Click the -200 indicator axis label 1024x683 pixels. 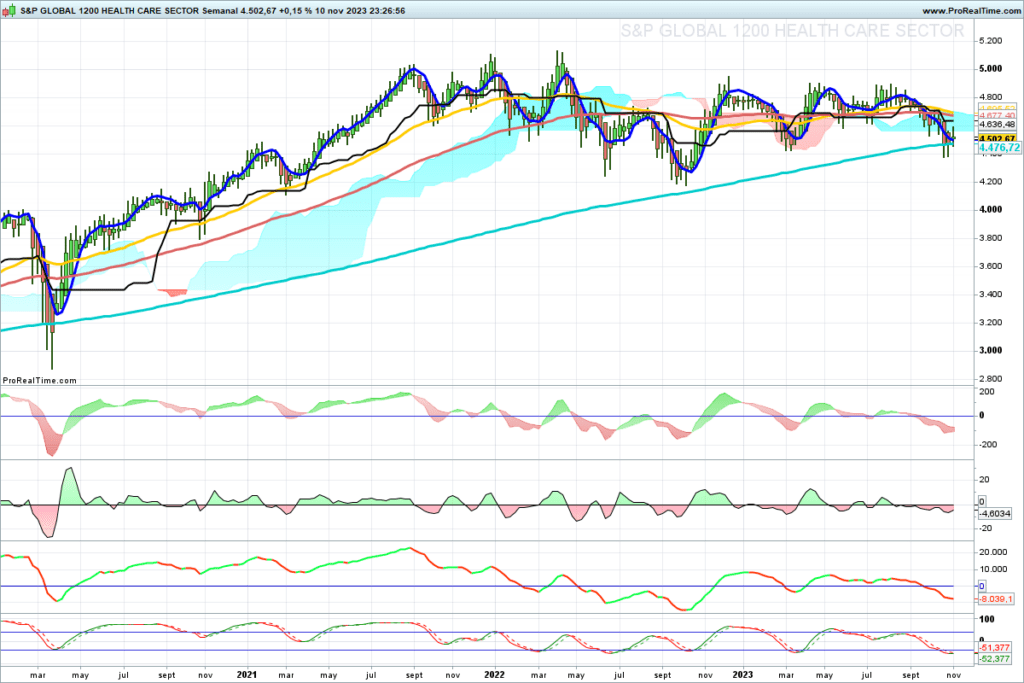(x=987, y=445)
